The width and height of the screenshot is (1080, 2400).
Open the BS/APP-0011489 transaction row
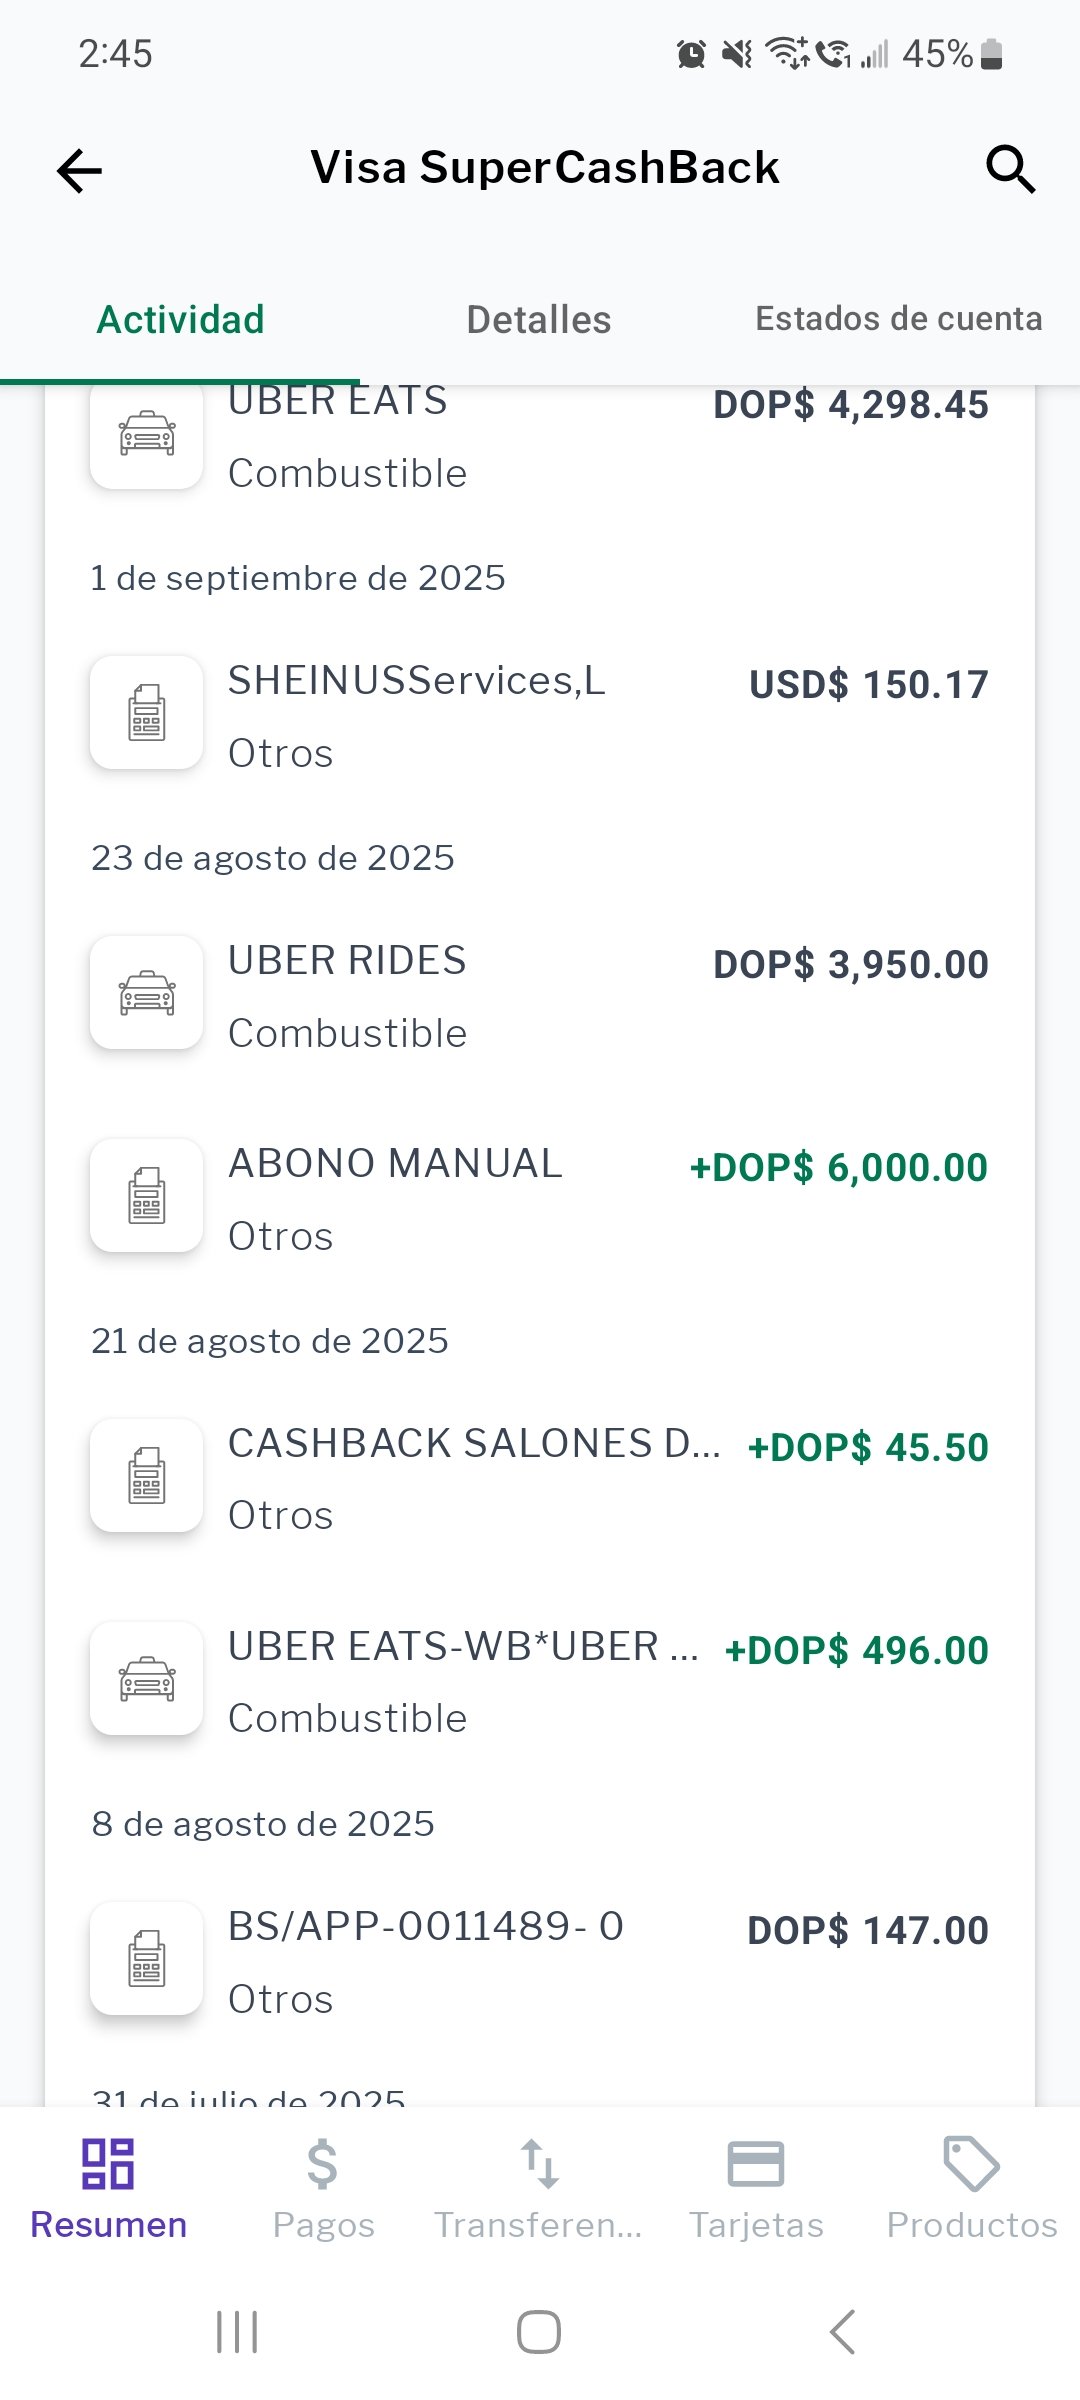pos(540,1961)
